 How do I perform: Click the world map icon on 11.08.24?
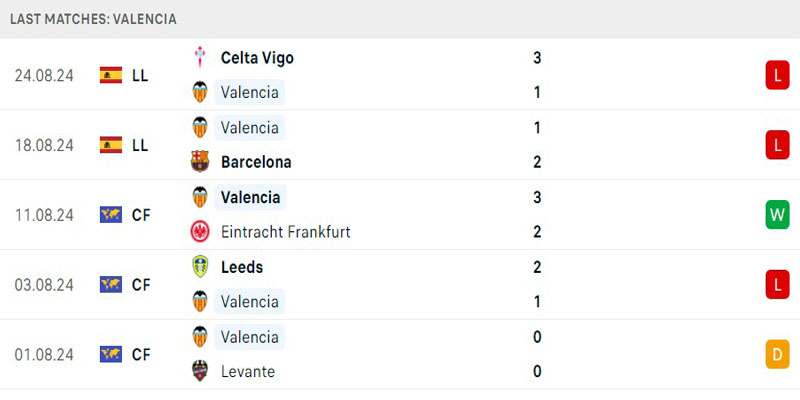(x=111, y=214)
